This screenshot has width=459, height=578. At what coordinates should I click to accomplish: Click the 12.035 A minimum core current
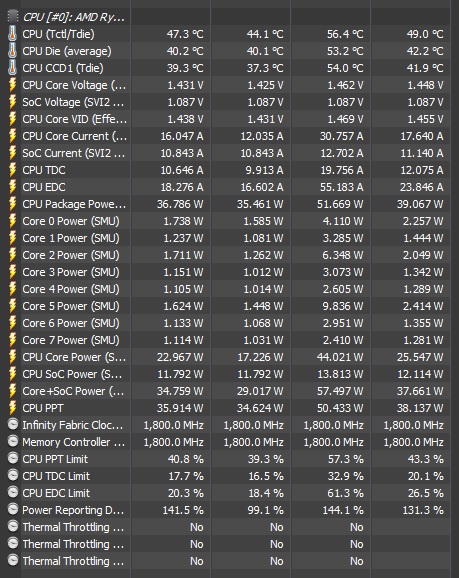[262, 136]
